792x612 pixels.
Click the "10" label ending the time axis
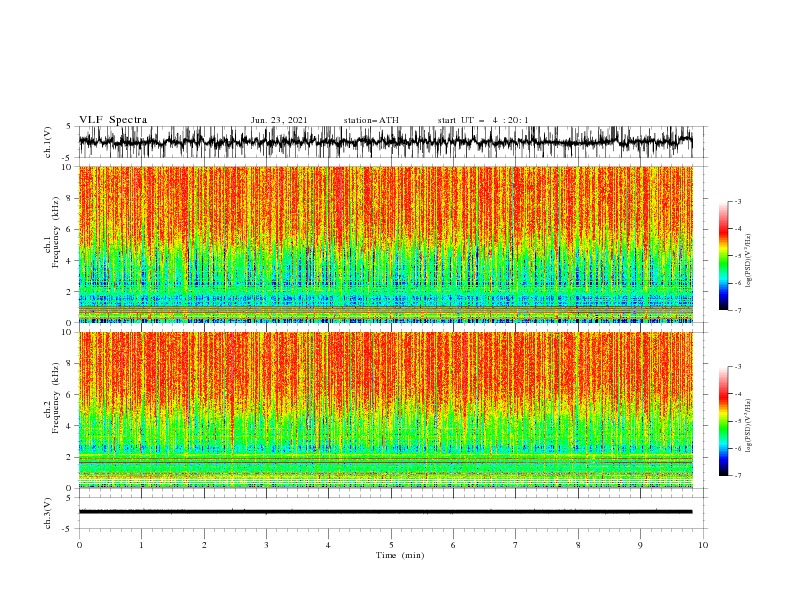(703, 545)
